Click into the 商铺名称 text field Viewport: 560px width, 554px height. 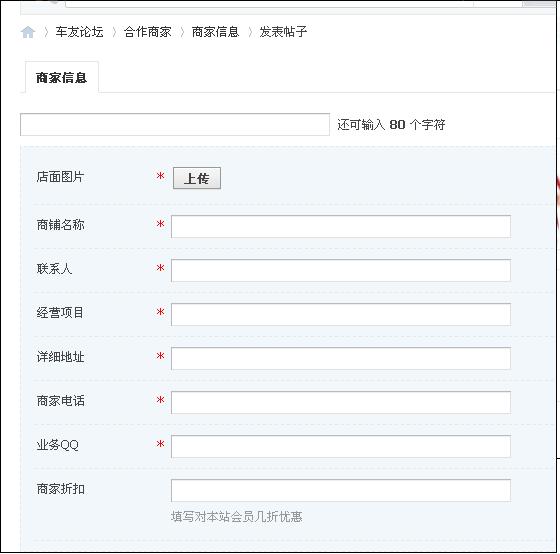pyautogui.click(x=341, y=226)
